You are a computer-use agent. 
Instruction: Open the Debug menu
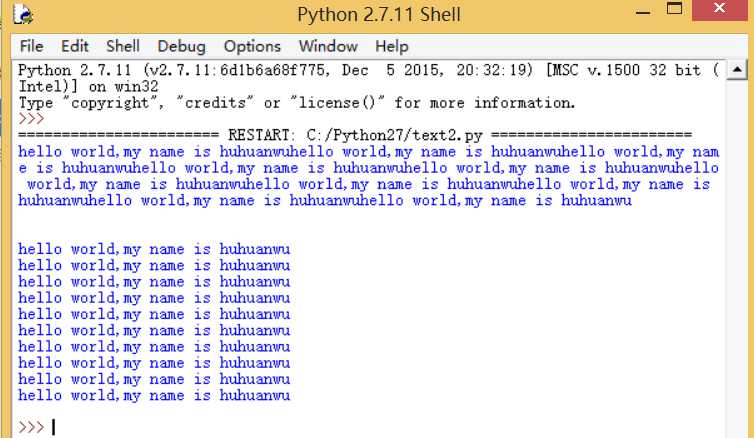point(181,47)
